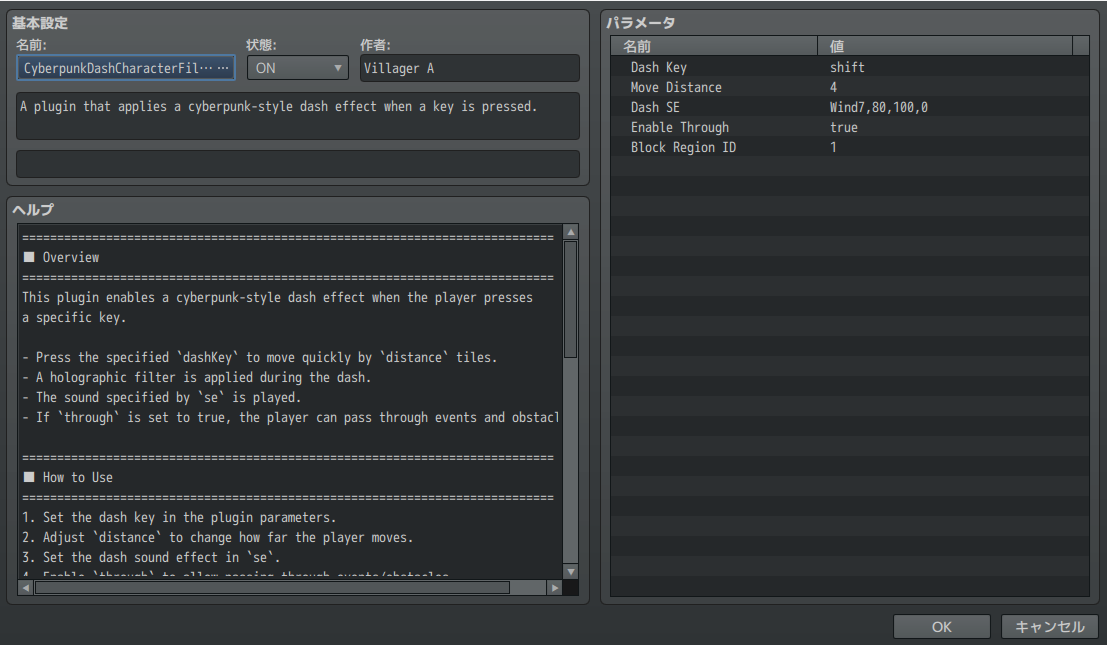
Task: Select the Move Distance parameter row
Action: coord(849,87)
